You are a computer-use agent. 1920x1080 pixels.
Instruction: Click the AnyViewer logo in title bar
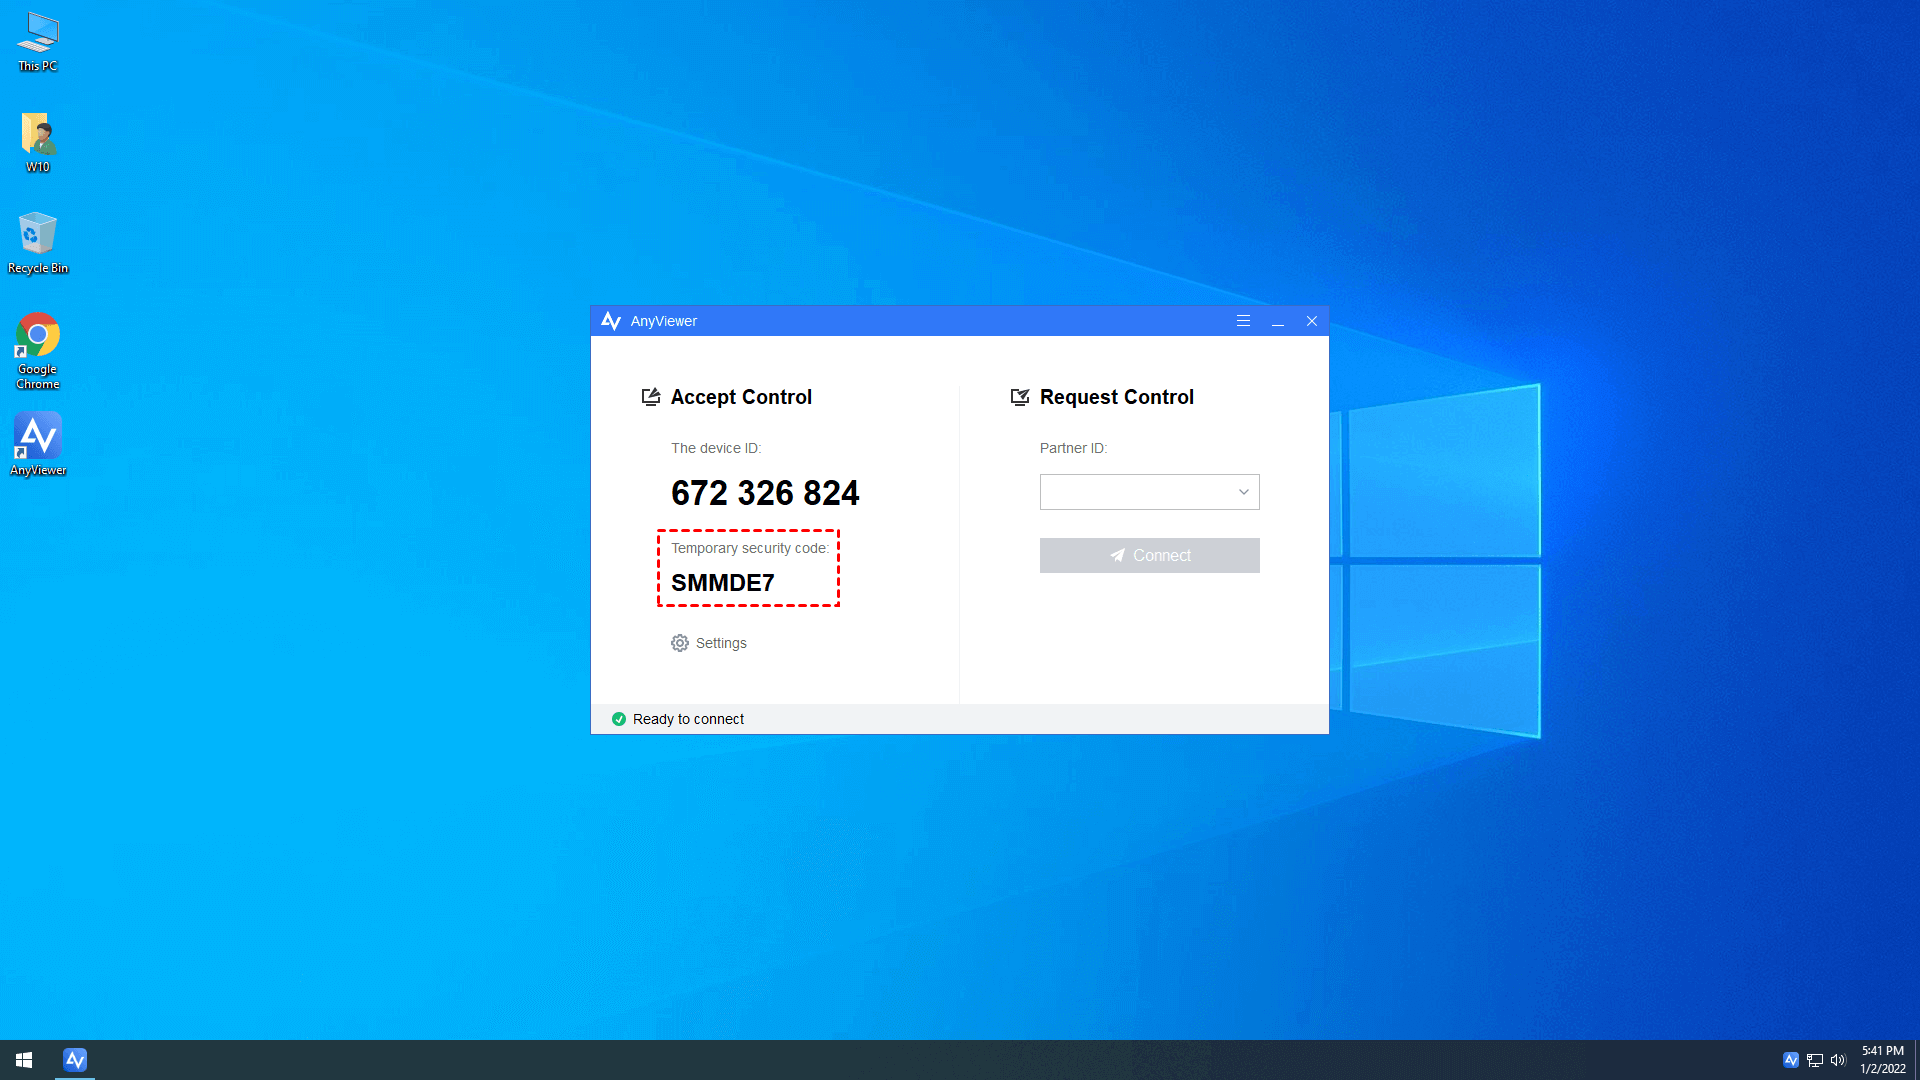pos(611,321)
